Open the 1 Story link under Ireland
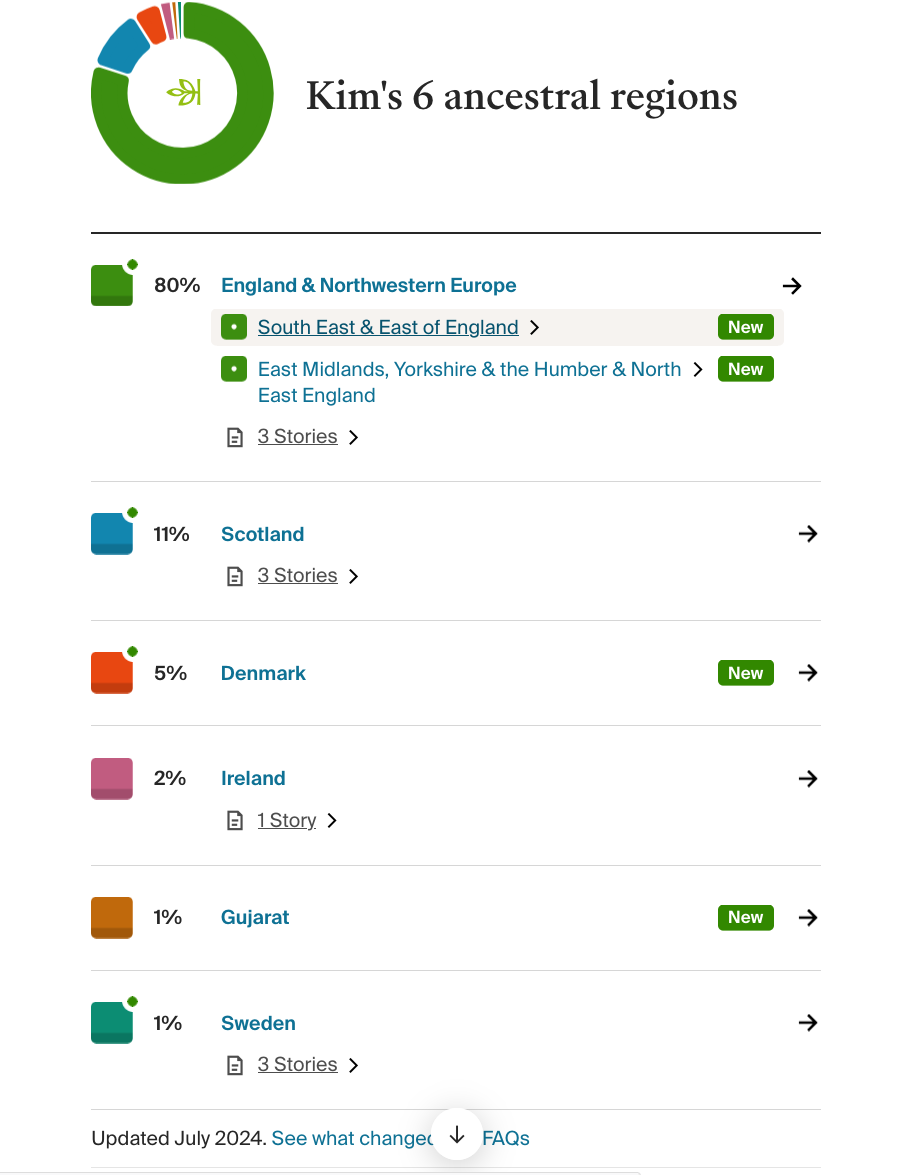Screen dimensions: 907x1175 pos(286,821)
